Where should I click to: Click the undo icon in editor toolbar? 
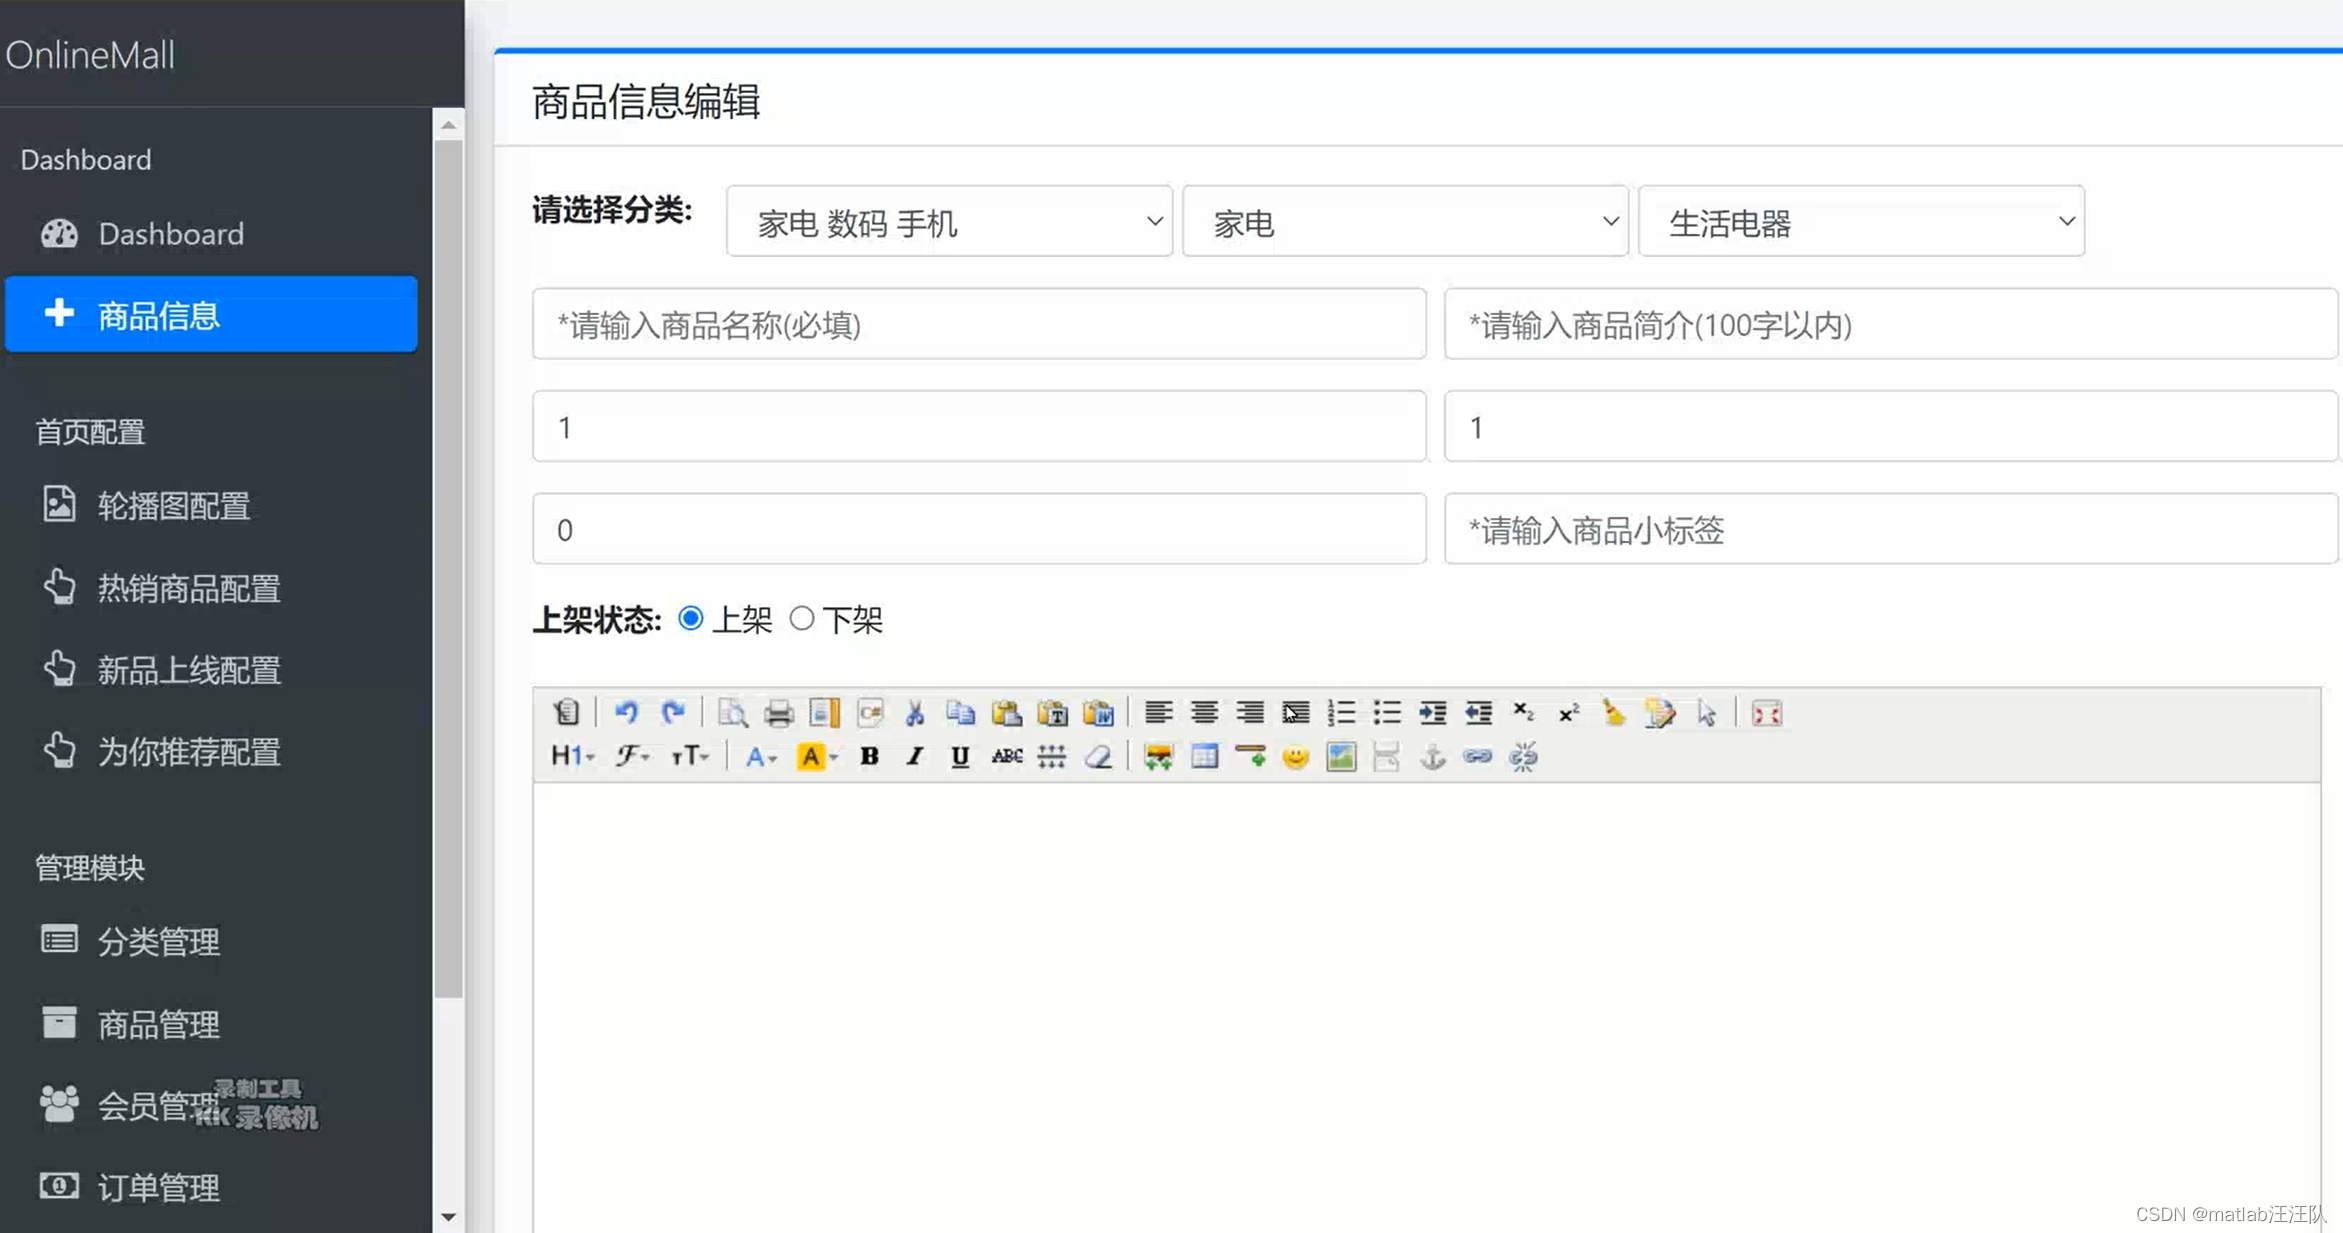click(626, 712)
